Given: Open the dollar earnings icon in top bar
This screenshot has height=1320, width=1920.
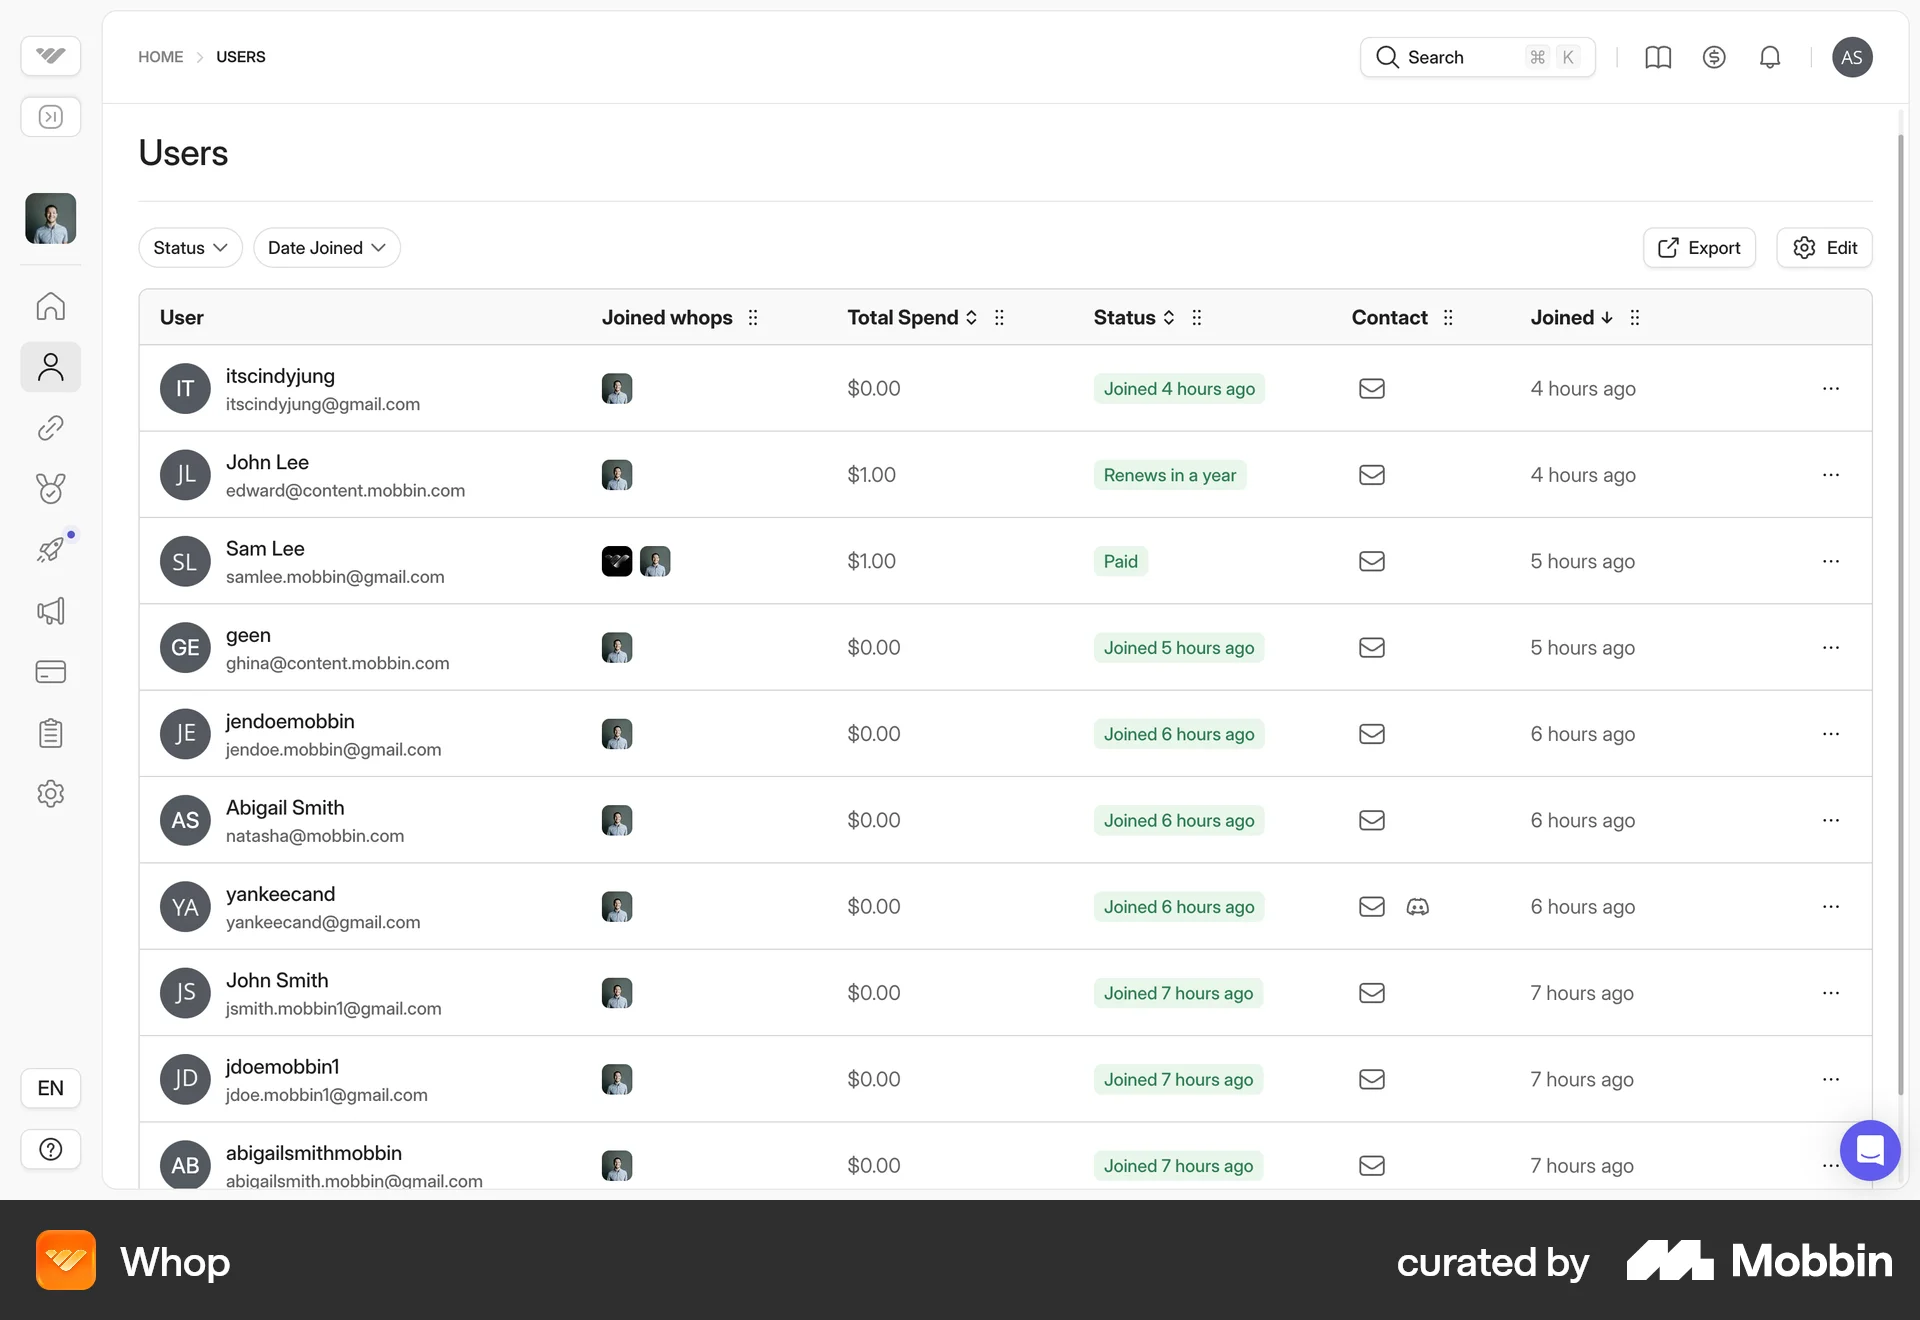Looking at the screenshot, I should click(x=1714, y=57).
